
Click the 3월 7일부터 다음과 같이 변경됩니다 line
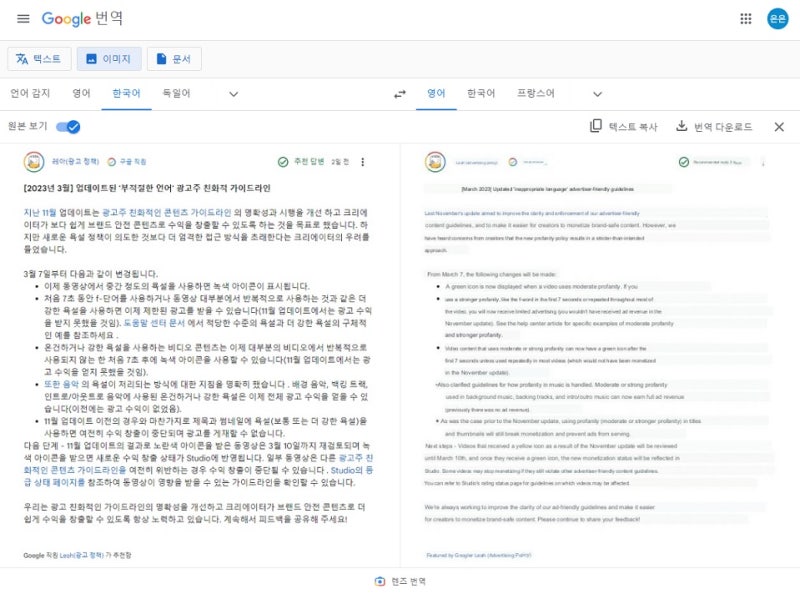click(x=91, y=274)
